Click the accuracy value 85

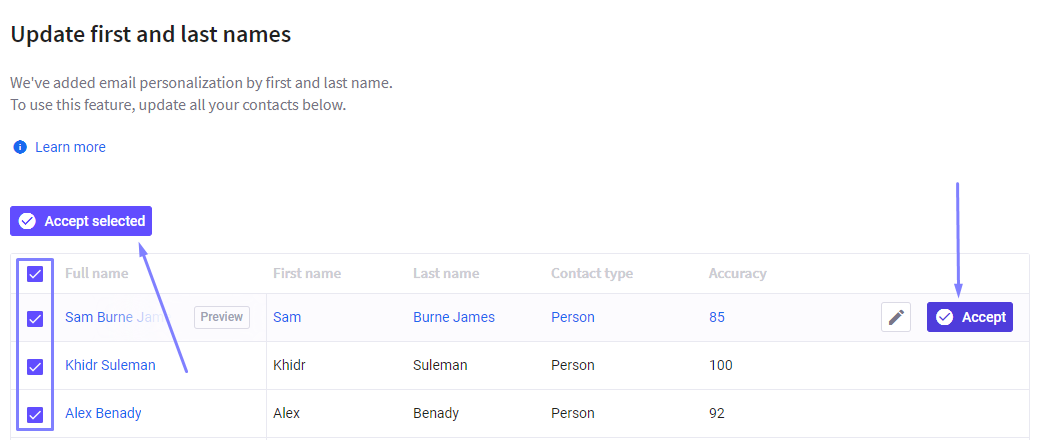click(x=716, y=317)
